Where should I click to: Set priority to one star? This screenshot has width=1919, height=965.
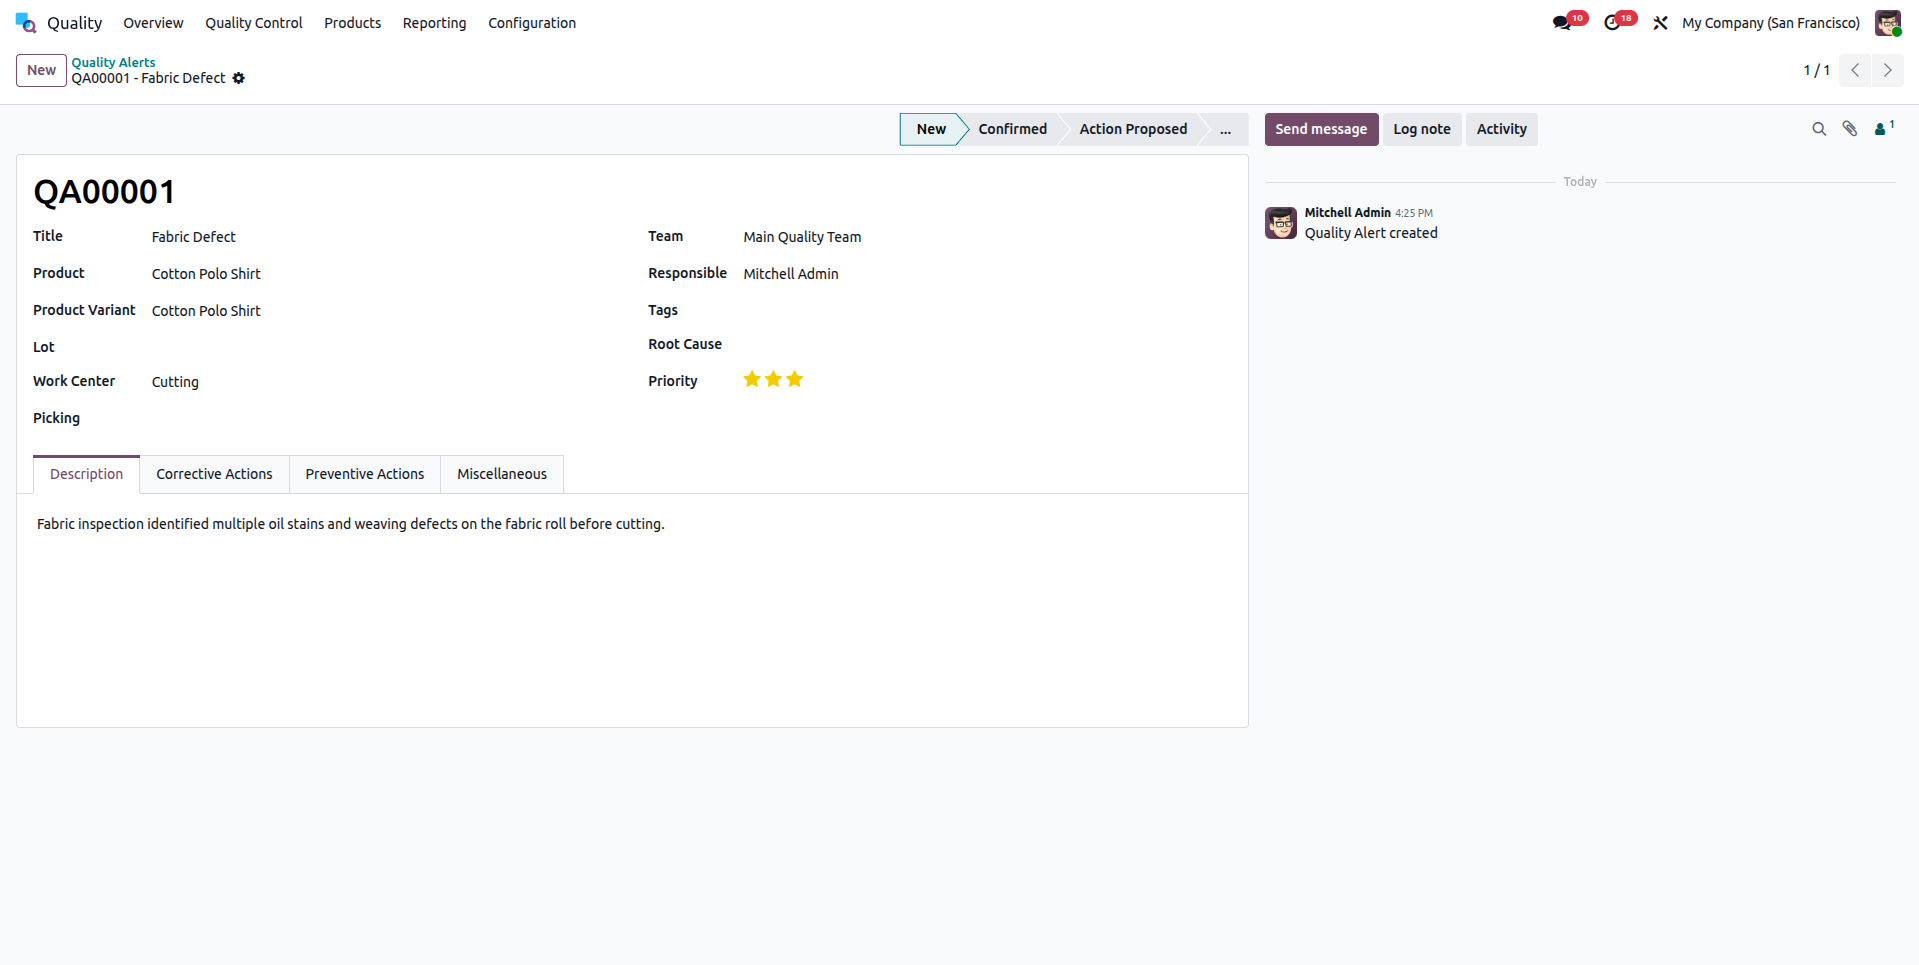[x=752, y=379]
